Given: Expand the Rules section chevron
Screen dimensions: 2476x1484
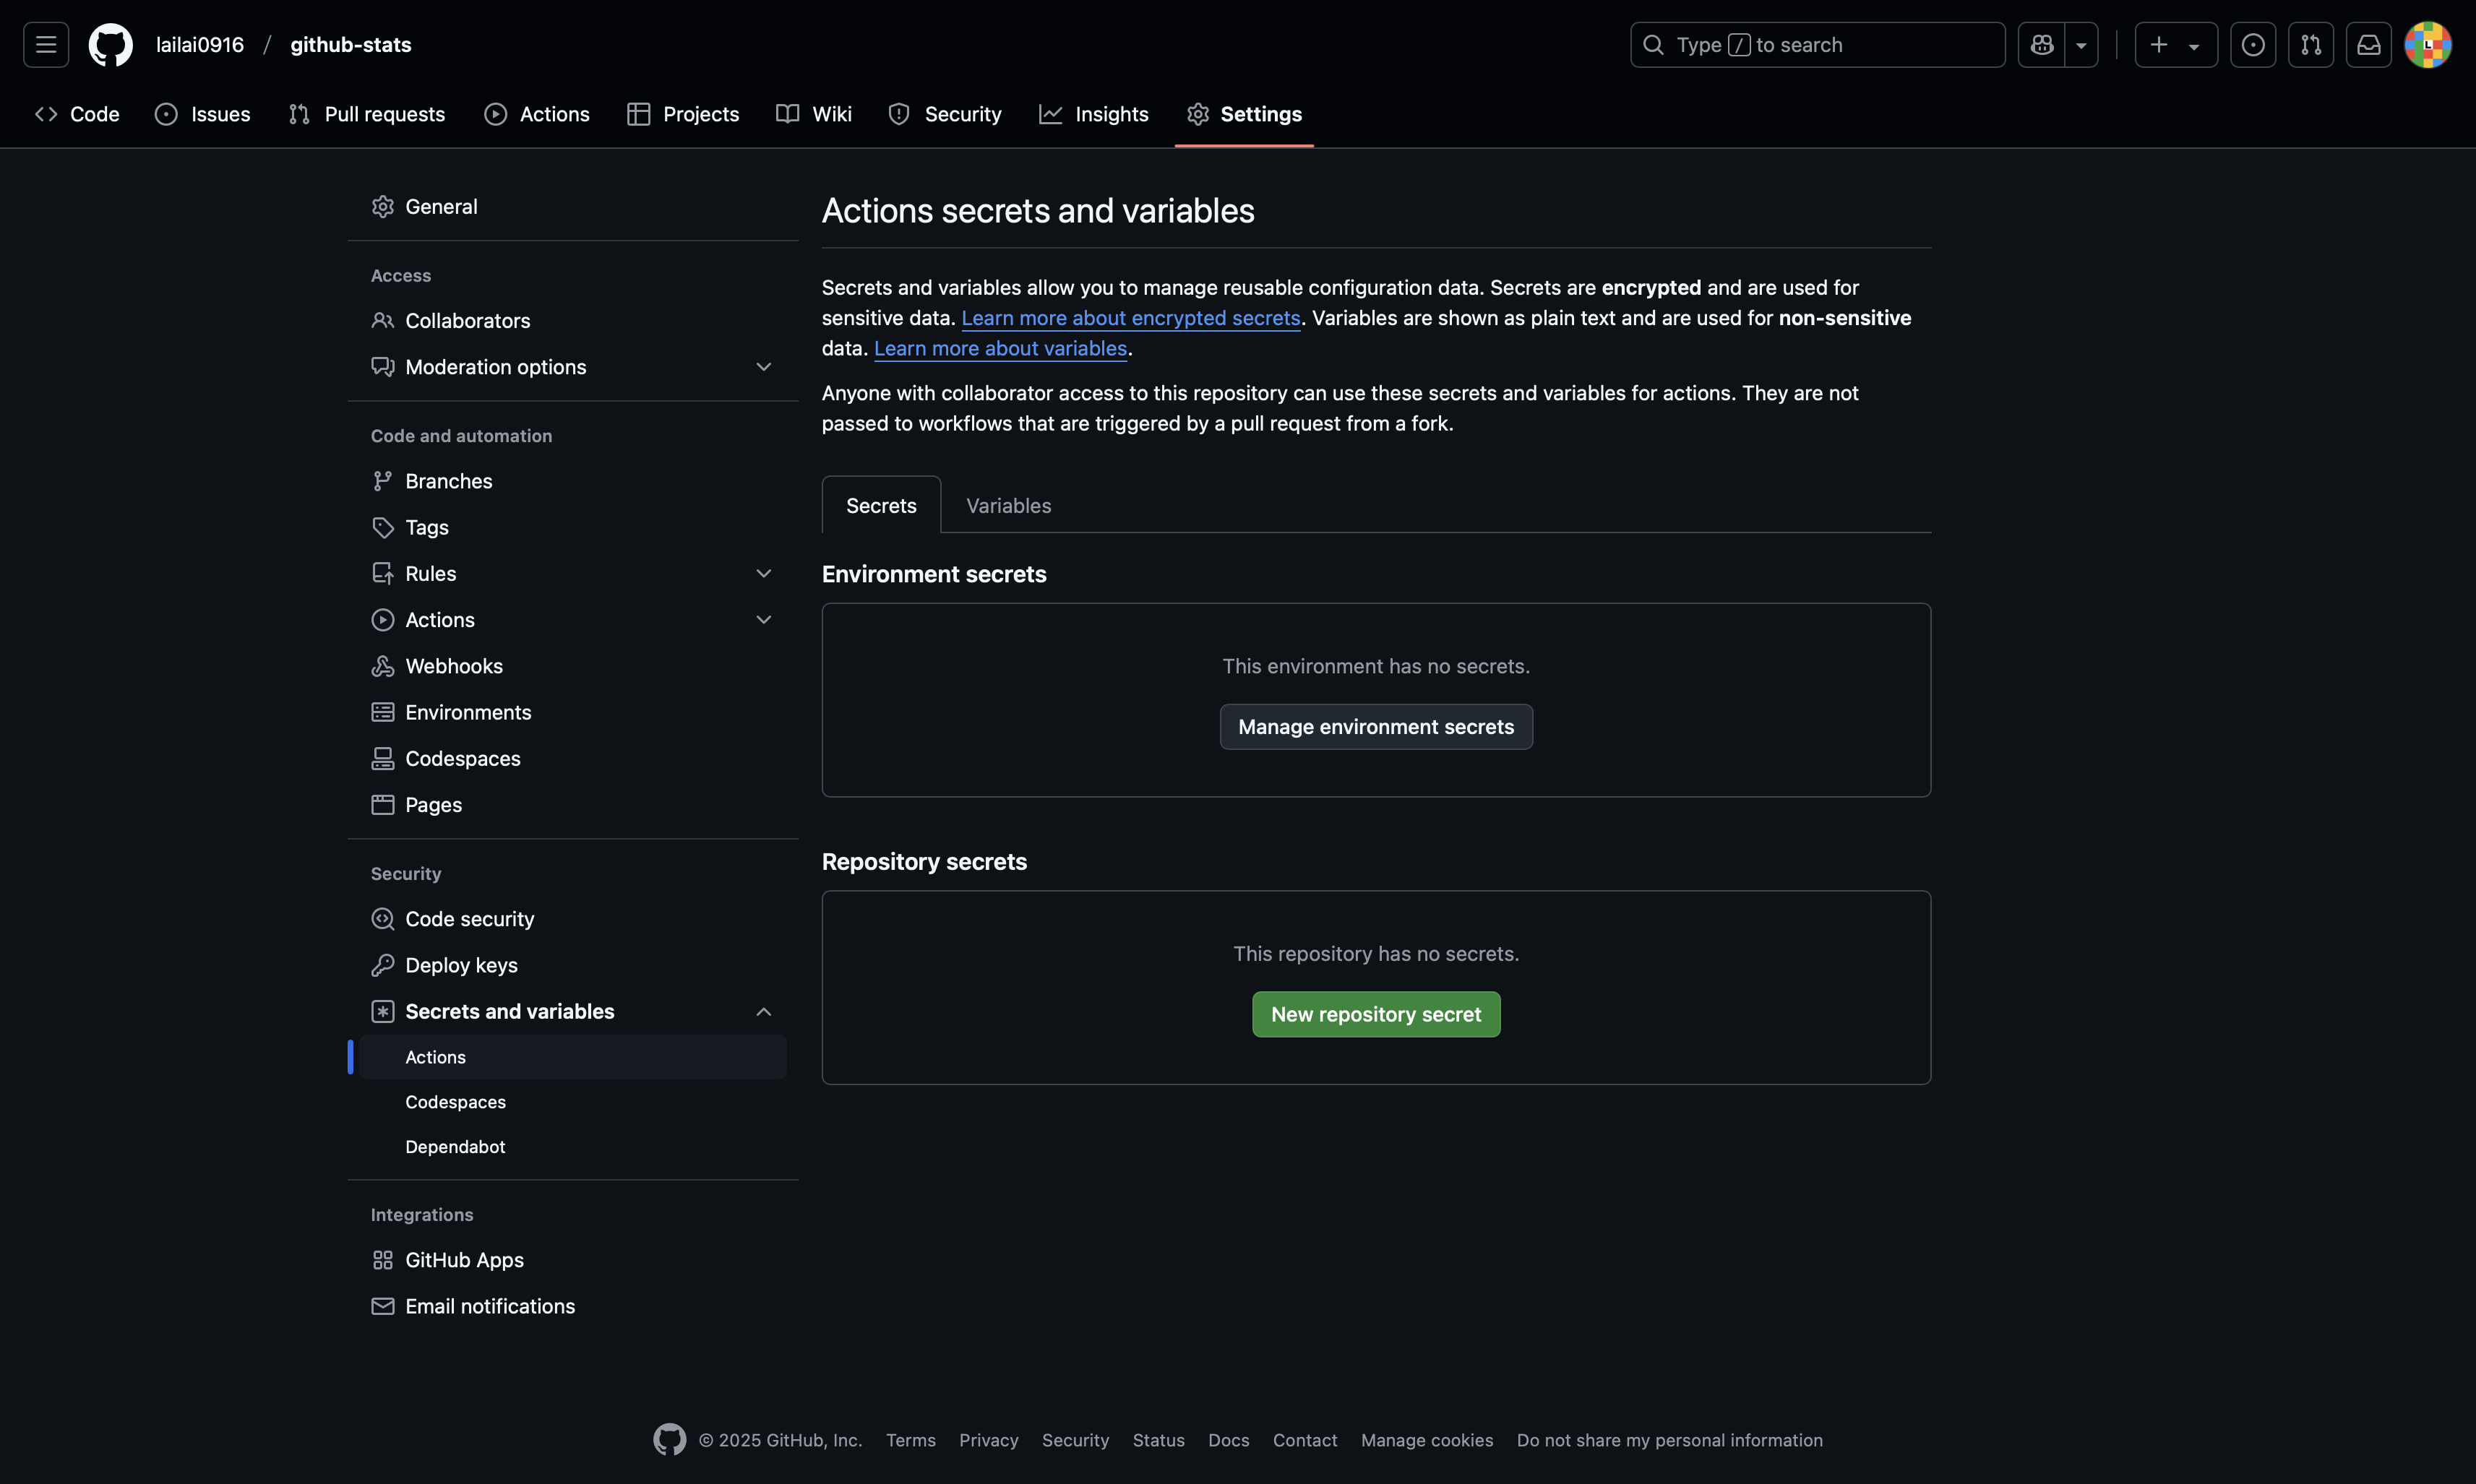Looking at the screenshot, I should 764,574.
